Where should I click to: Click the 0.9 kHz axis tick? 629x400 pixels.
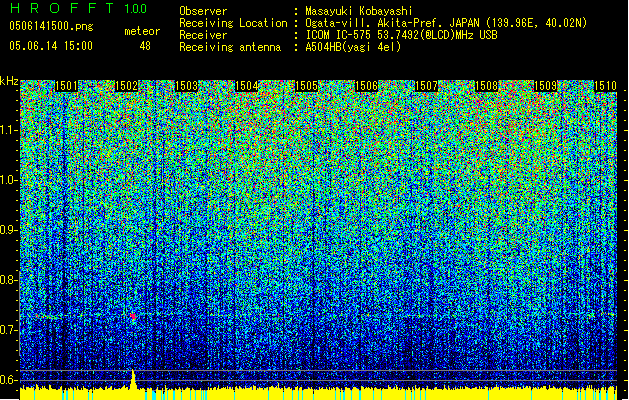pos(8,230)
